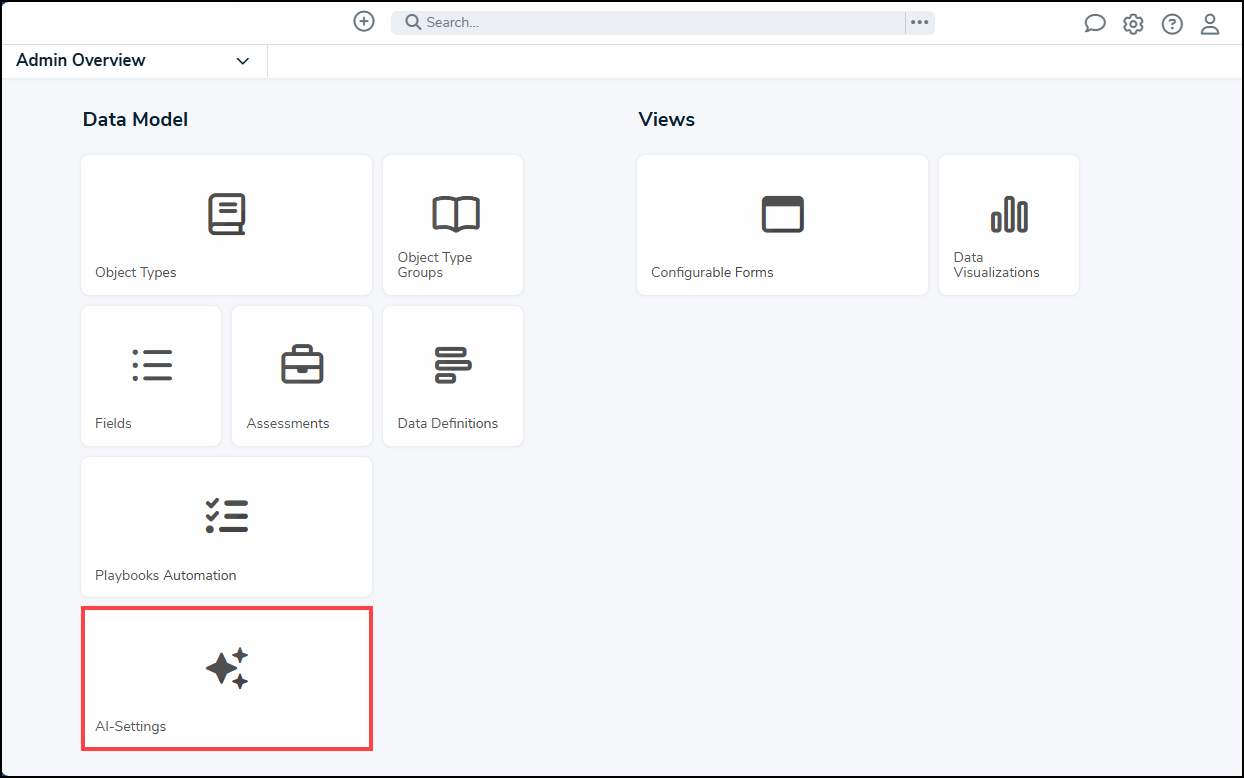Select the Admin Overview title text
The width and height of the screenshot is (1244, 778).
tap(81, 60)
